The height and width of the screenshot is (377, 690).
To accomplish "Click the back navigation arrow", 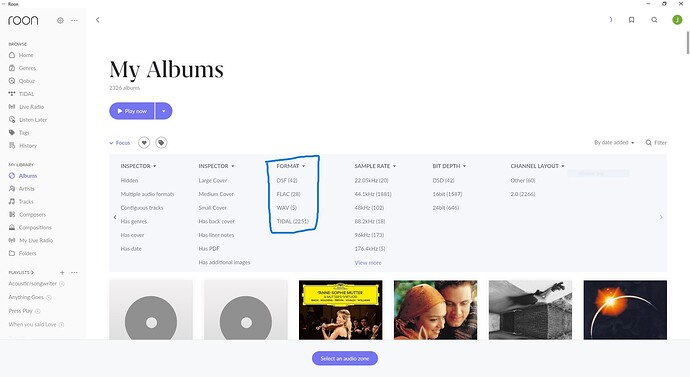I will [98, 20].
